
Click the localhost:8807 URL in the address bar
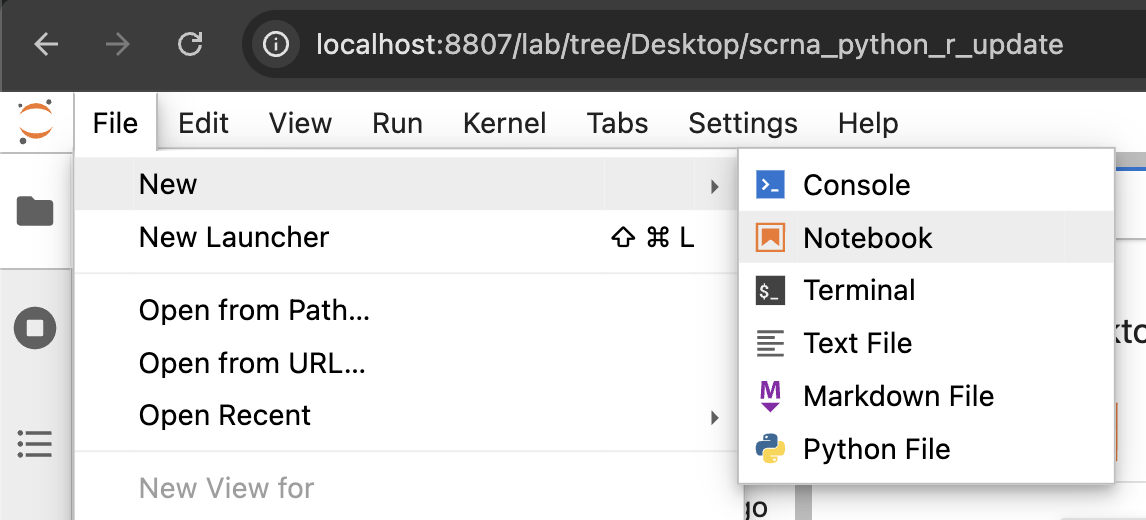coord(689,45)
